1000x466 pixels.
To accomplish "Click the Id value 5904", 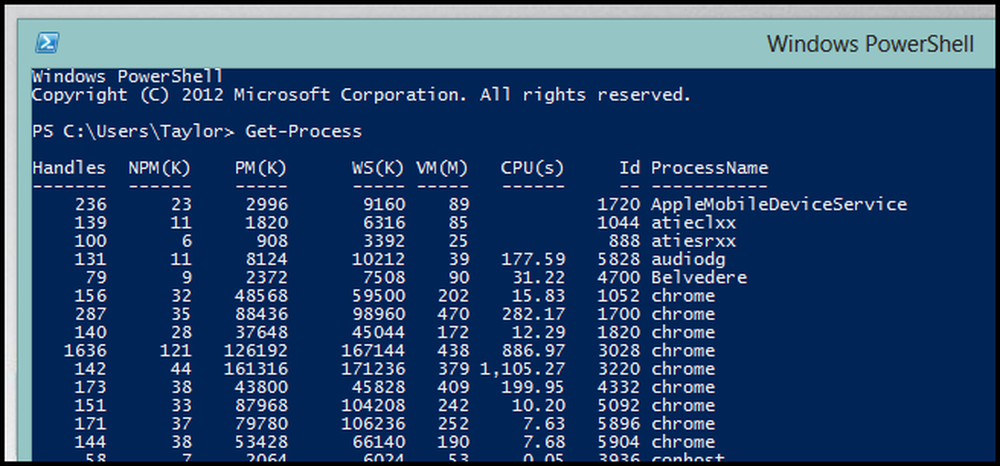I will pos(618,442).
